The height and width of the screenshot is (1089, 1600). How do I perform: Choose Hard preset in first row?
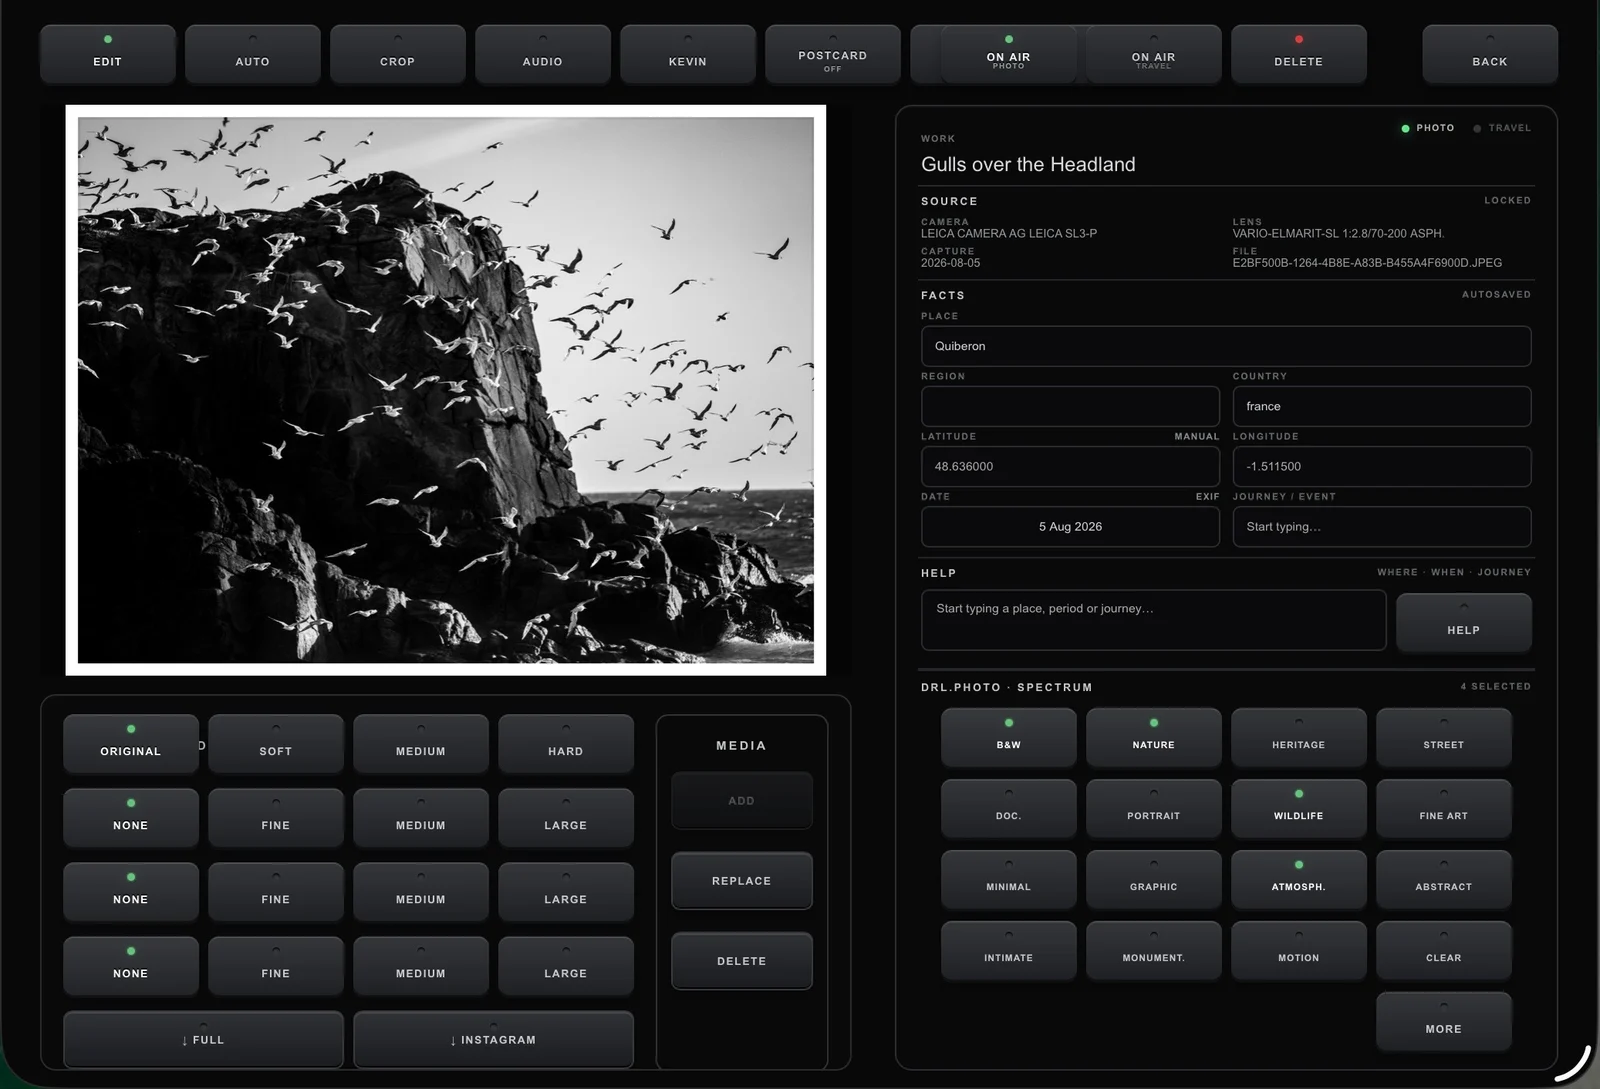[565, 744]
